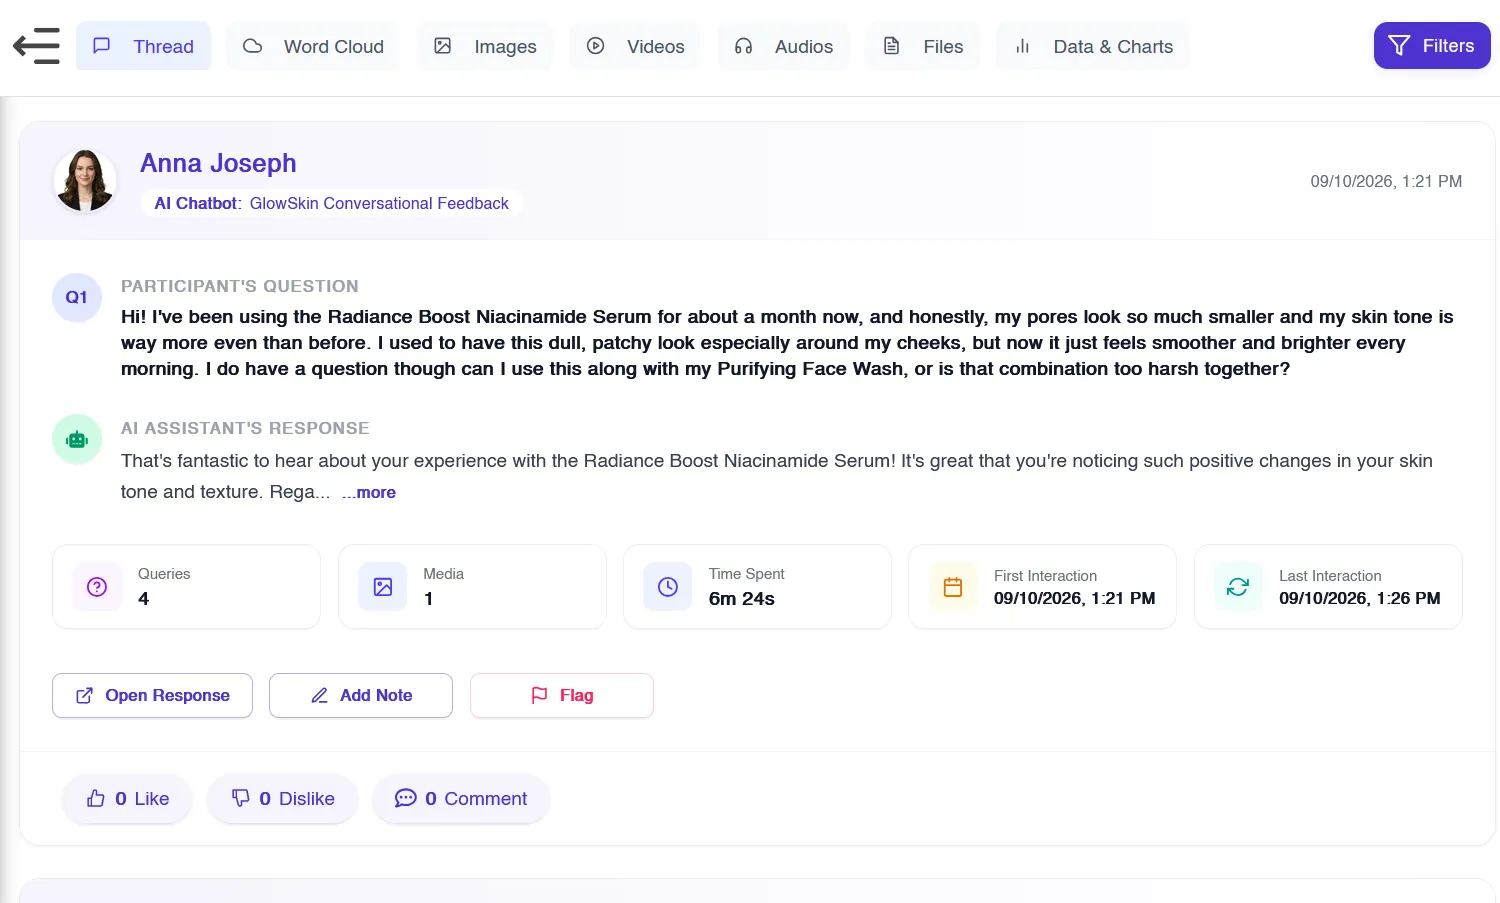Click the PARTICIPANT'S QUESTION heading
Viewport: 1500px width, 903px height.
[x=240, y=286]
